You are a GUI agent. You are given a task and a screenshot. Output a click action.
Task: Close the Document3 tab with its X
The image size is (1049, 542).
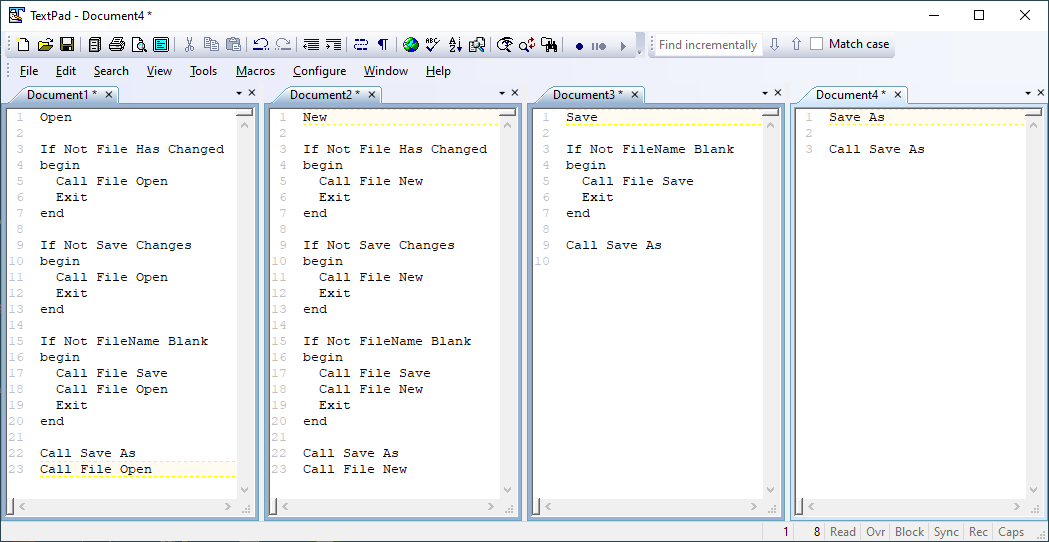pyautogui.click(x=635, y=95)
